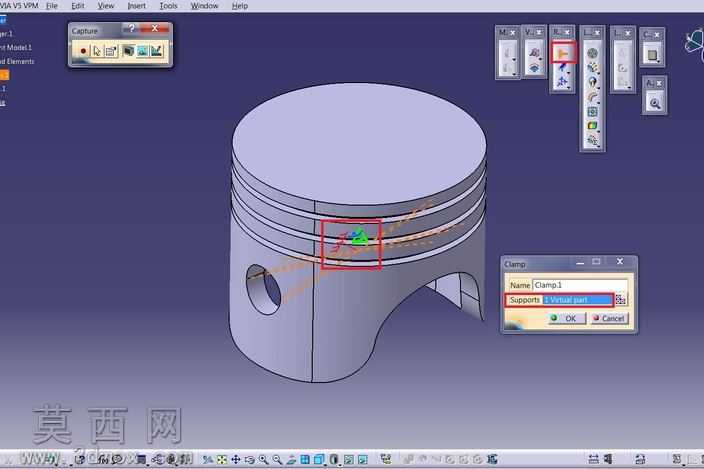Click the blue slider restraint icon below Clamp
704x469 pixels.
point(562,68)
